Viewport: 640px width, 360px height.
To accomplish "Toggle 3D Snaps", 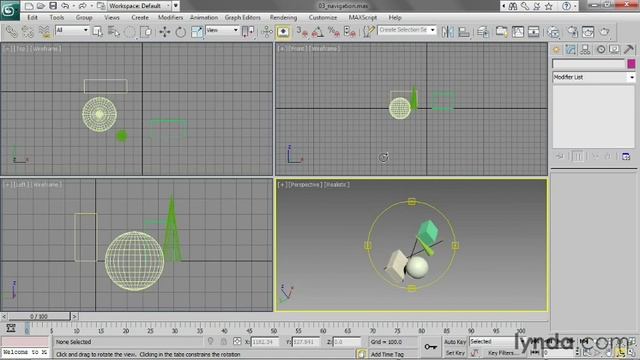I will click(x=302, y=31).
